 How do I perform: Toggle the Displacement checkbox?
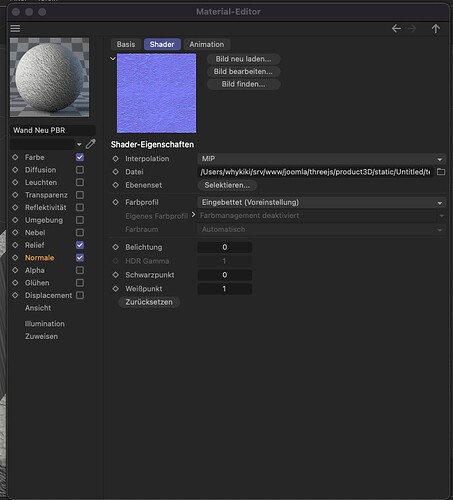click(x=80, y=295)
